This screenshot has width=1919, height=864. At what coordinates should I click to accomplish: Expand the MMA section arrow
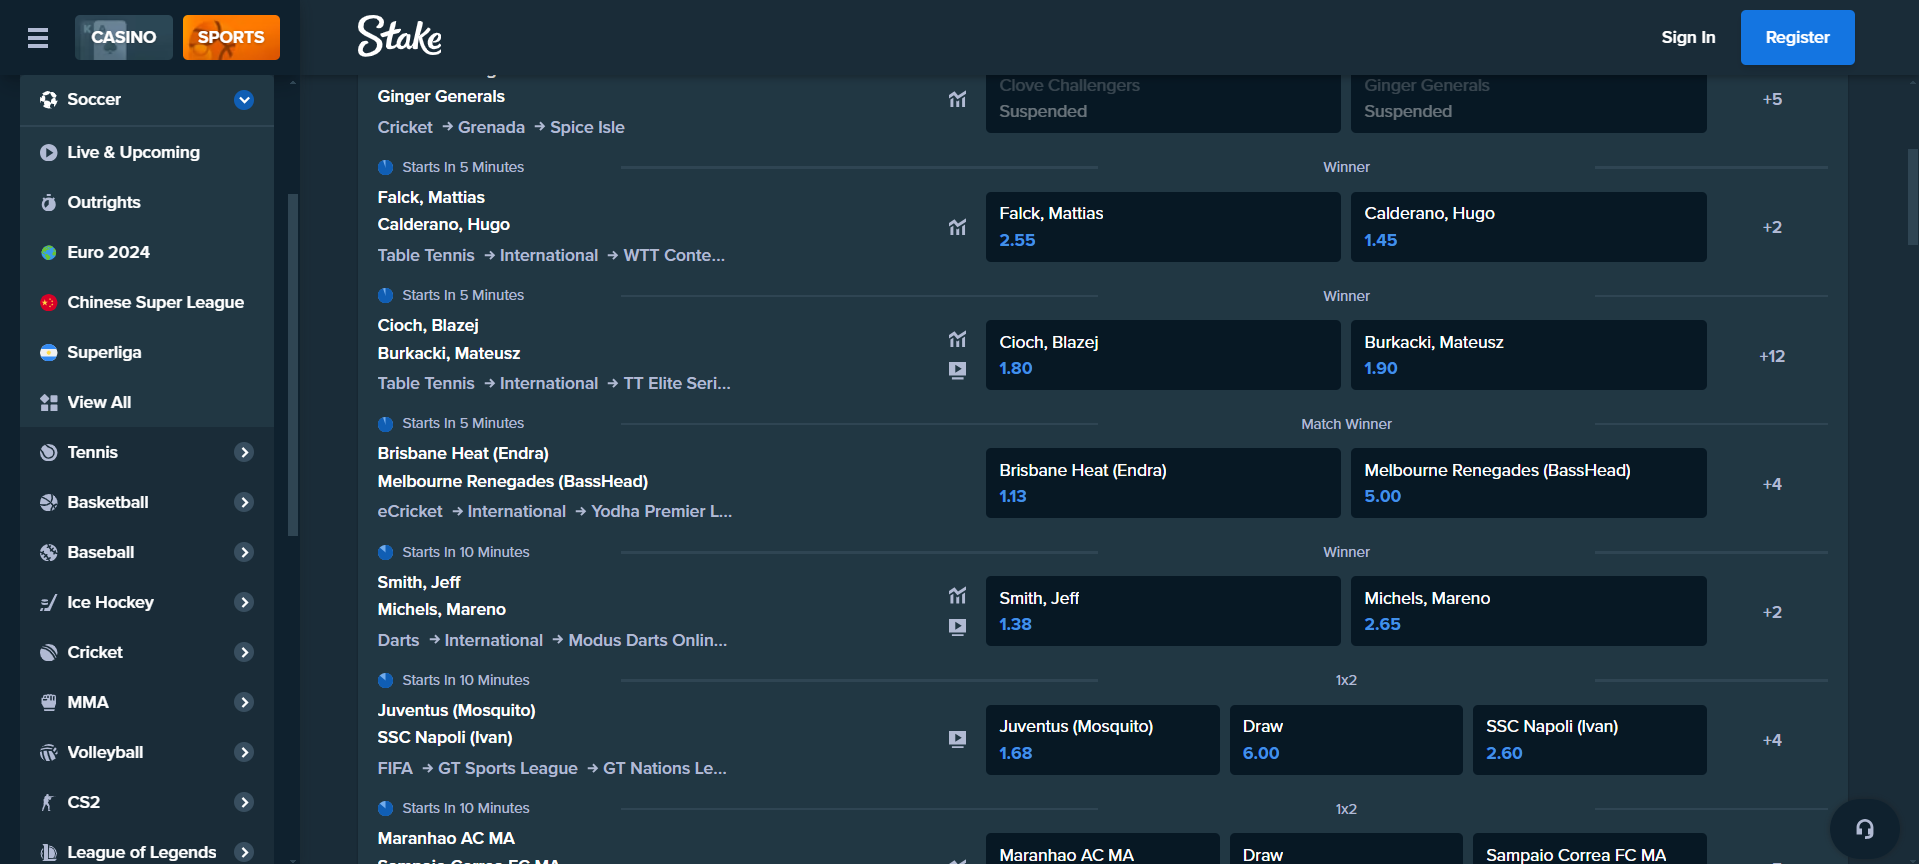tap(244, 702)
